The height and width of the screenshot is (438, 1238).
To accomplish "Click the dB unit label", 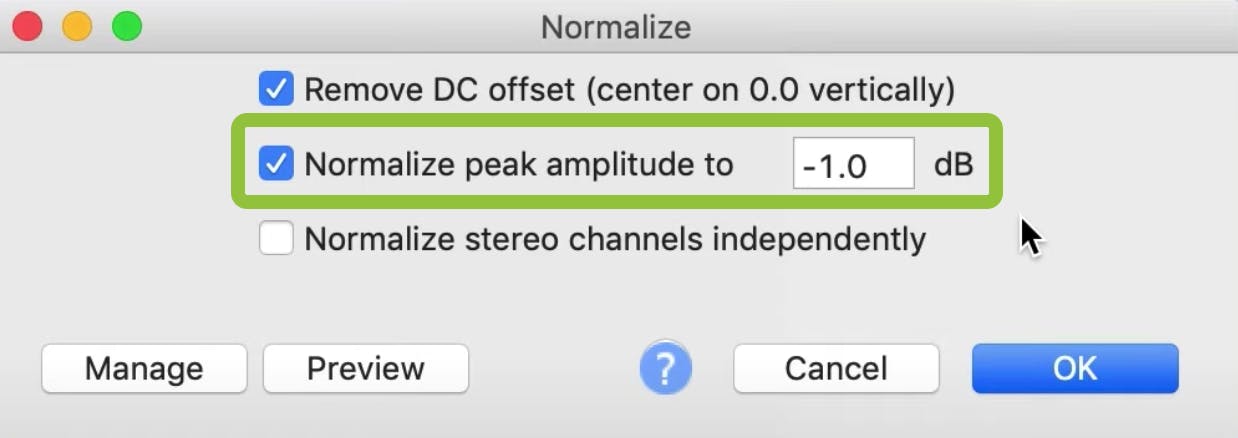I will click(953, 164).
